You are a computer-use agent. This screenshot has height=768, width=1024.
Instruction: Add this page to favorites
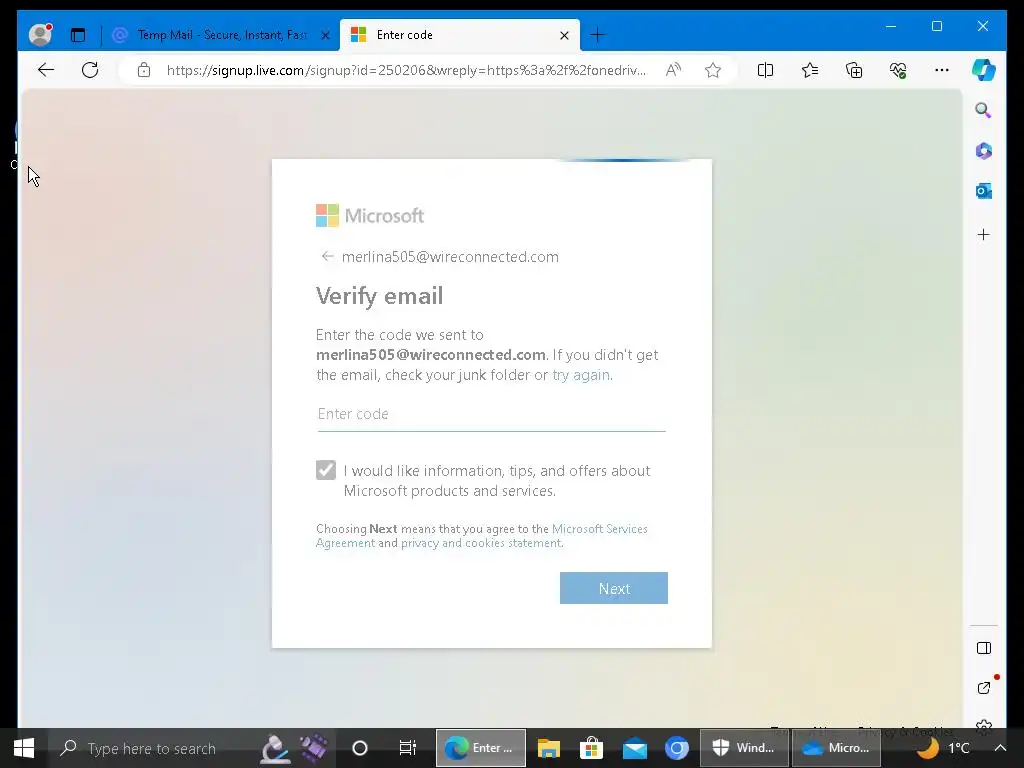click(x=712, y=70)
